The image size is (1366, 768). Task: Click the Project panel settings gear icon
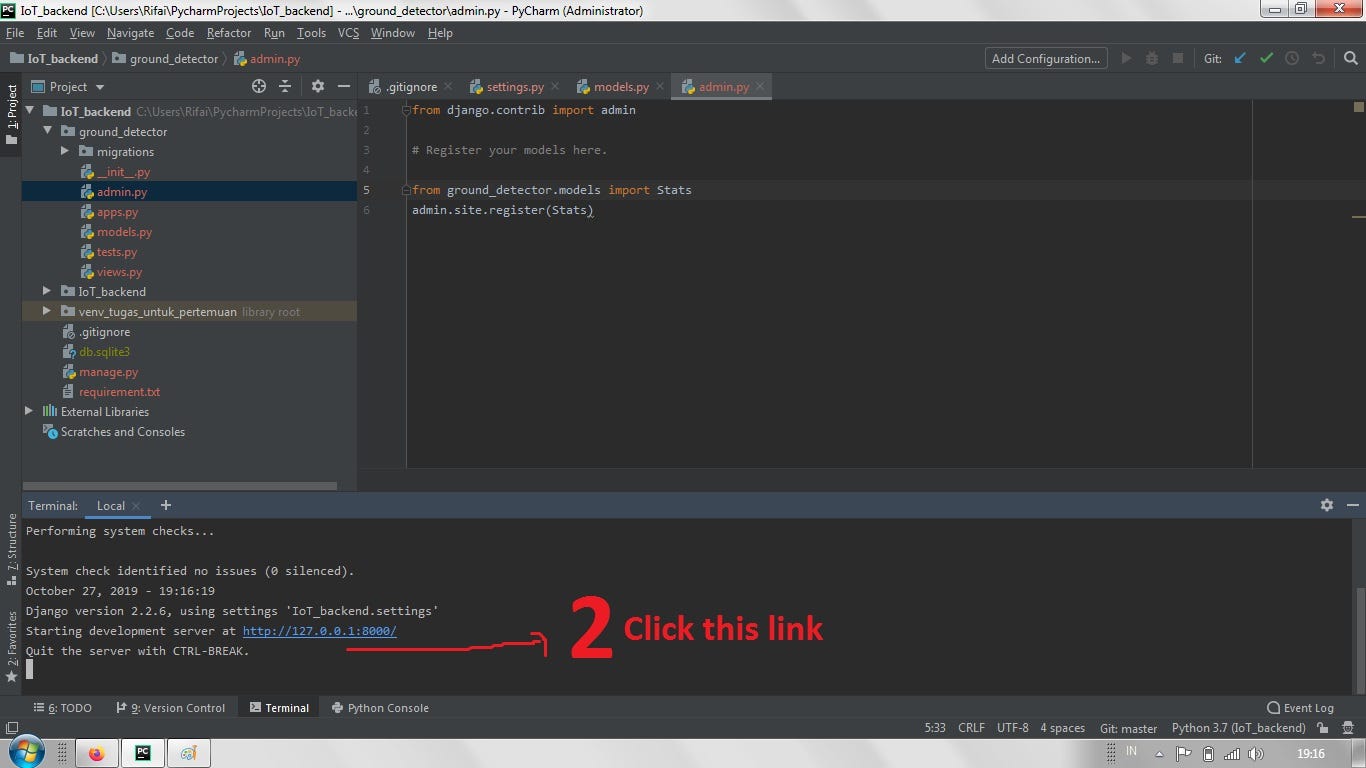[318, 86]
